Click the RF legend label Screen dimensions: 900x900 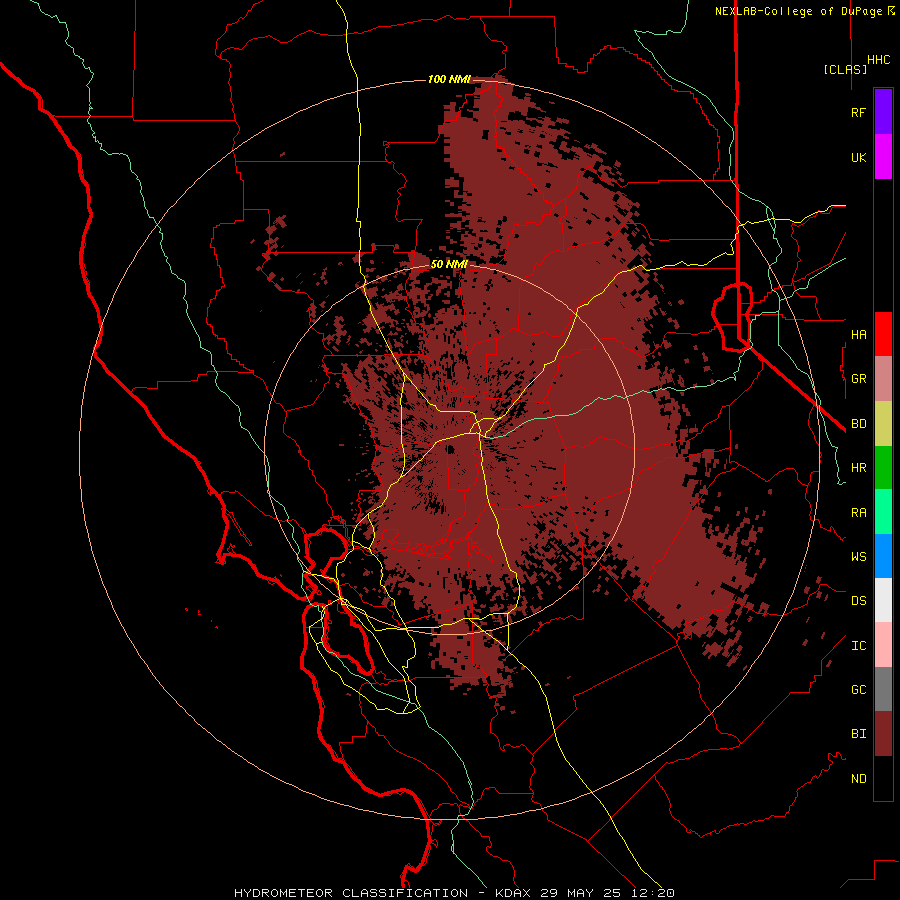coord(859,112)
